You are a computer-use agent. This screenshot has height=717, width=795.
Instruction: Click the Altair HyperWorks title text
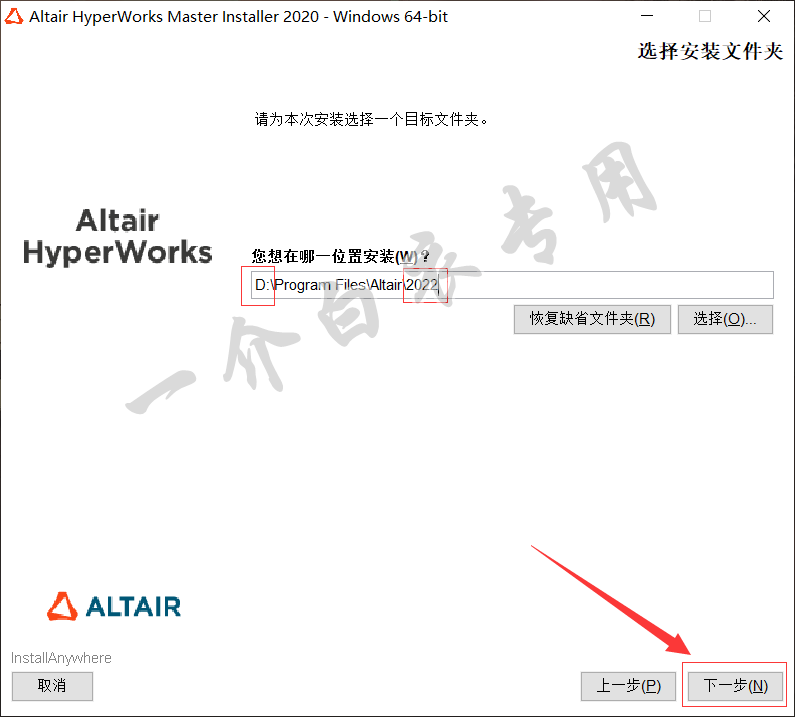pos(118,236)
